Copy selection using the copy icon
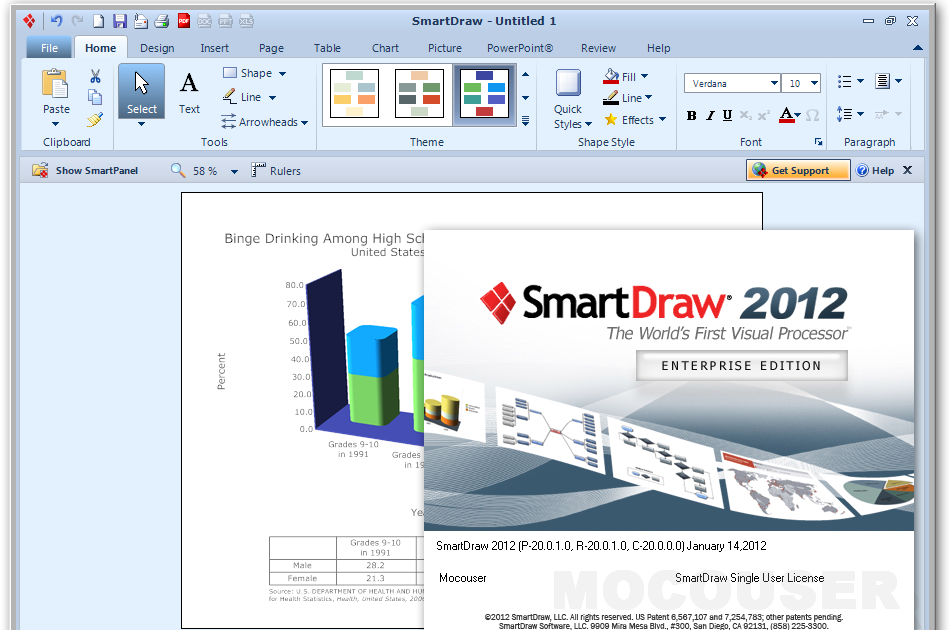 pyautogui.click(x=95, y=97)
